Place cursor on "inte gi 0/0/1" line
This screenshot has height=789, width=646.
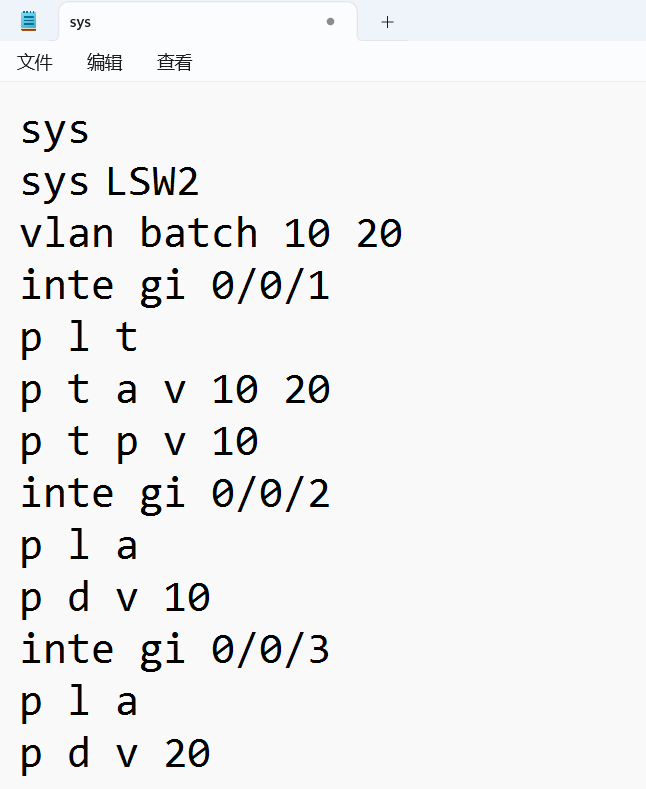pyautogui.click(x=175, y=287)
